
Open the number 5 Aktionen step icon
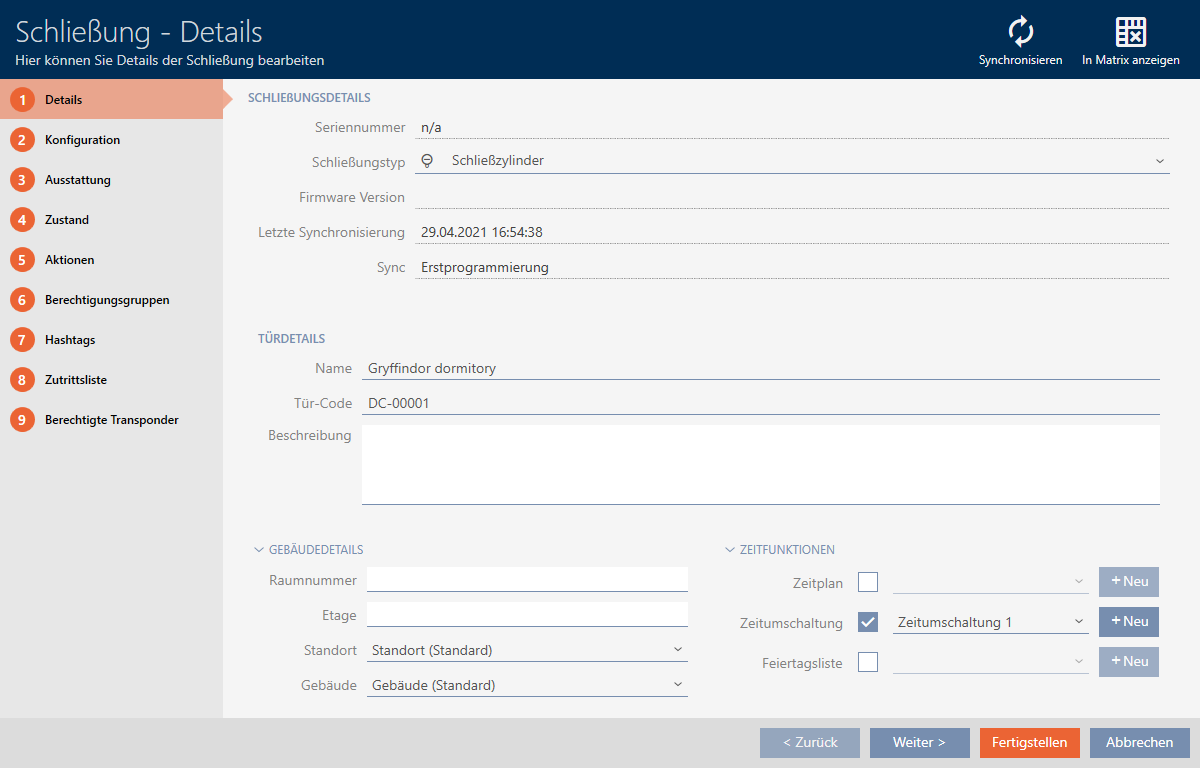(x=22, y=260)
